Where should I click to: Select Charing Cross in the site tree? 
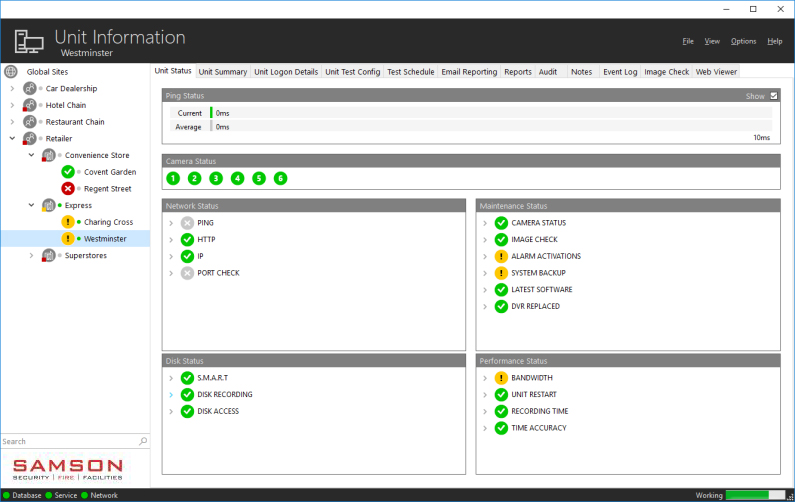(108, 222)
